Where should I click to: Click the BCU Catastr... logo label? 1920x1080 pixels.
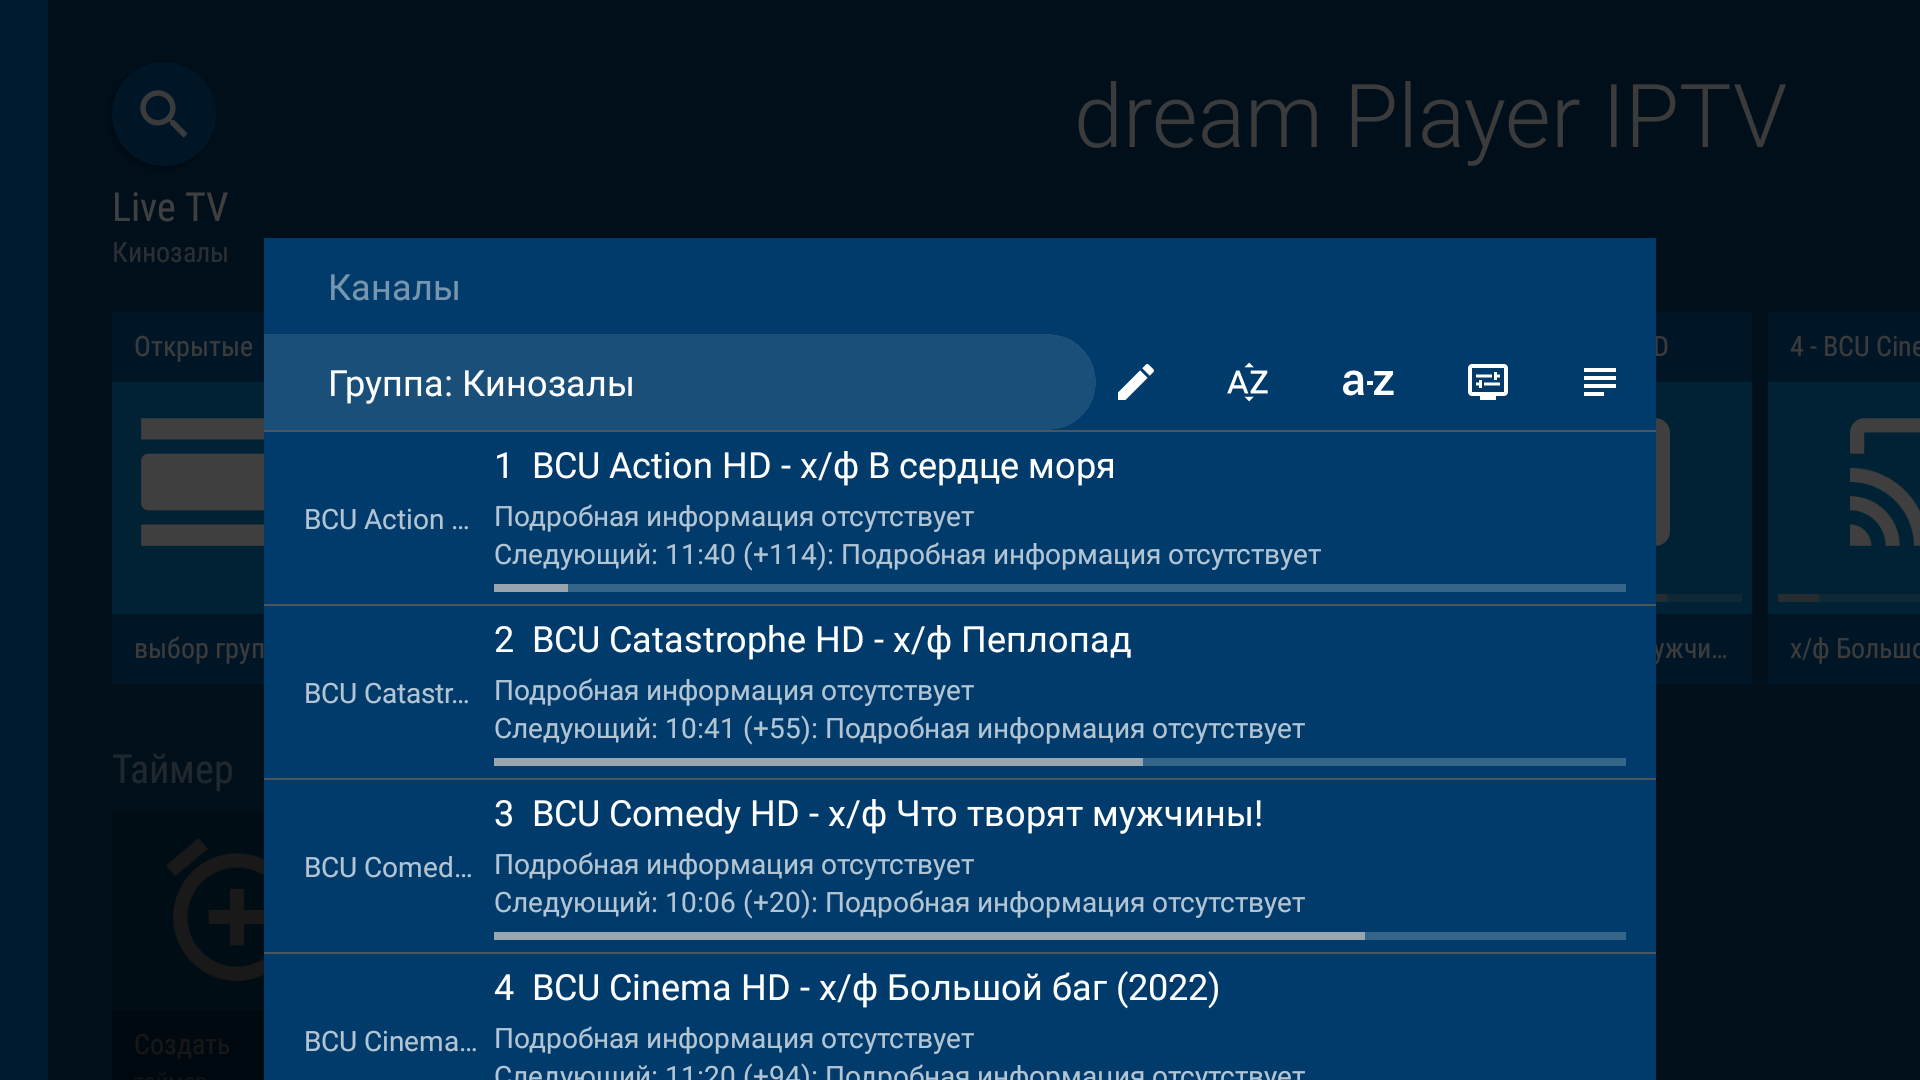(386, 694)
